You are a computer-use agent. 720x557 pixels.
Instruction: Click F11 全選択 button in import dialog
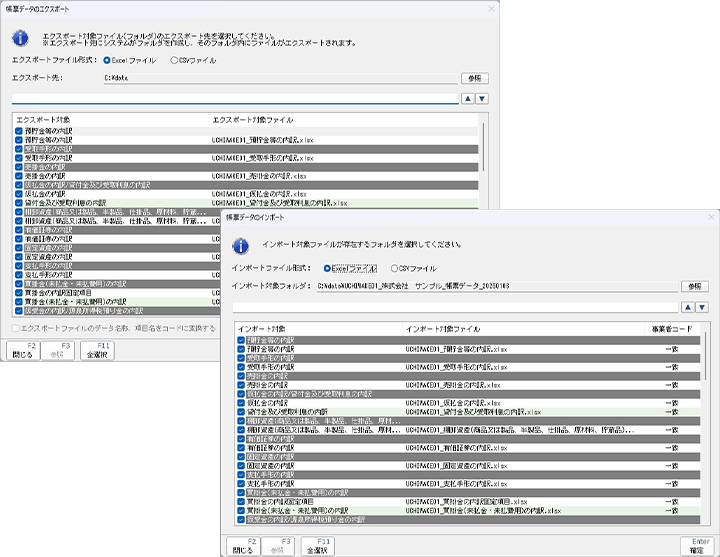coord(318,545)
